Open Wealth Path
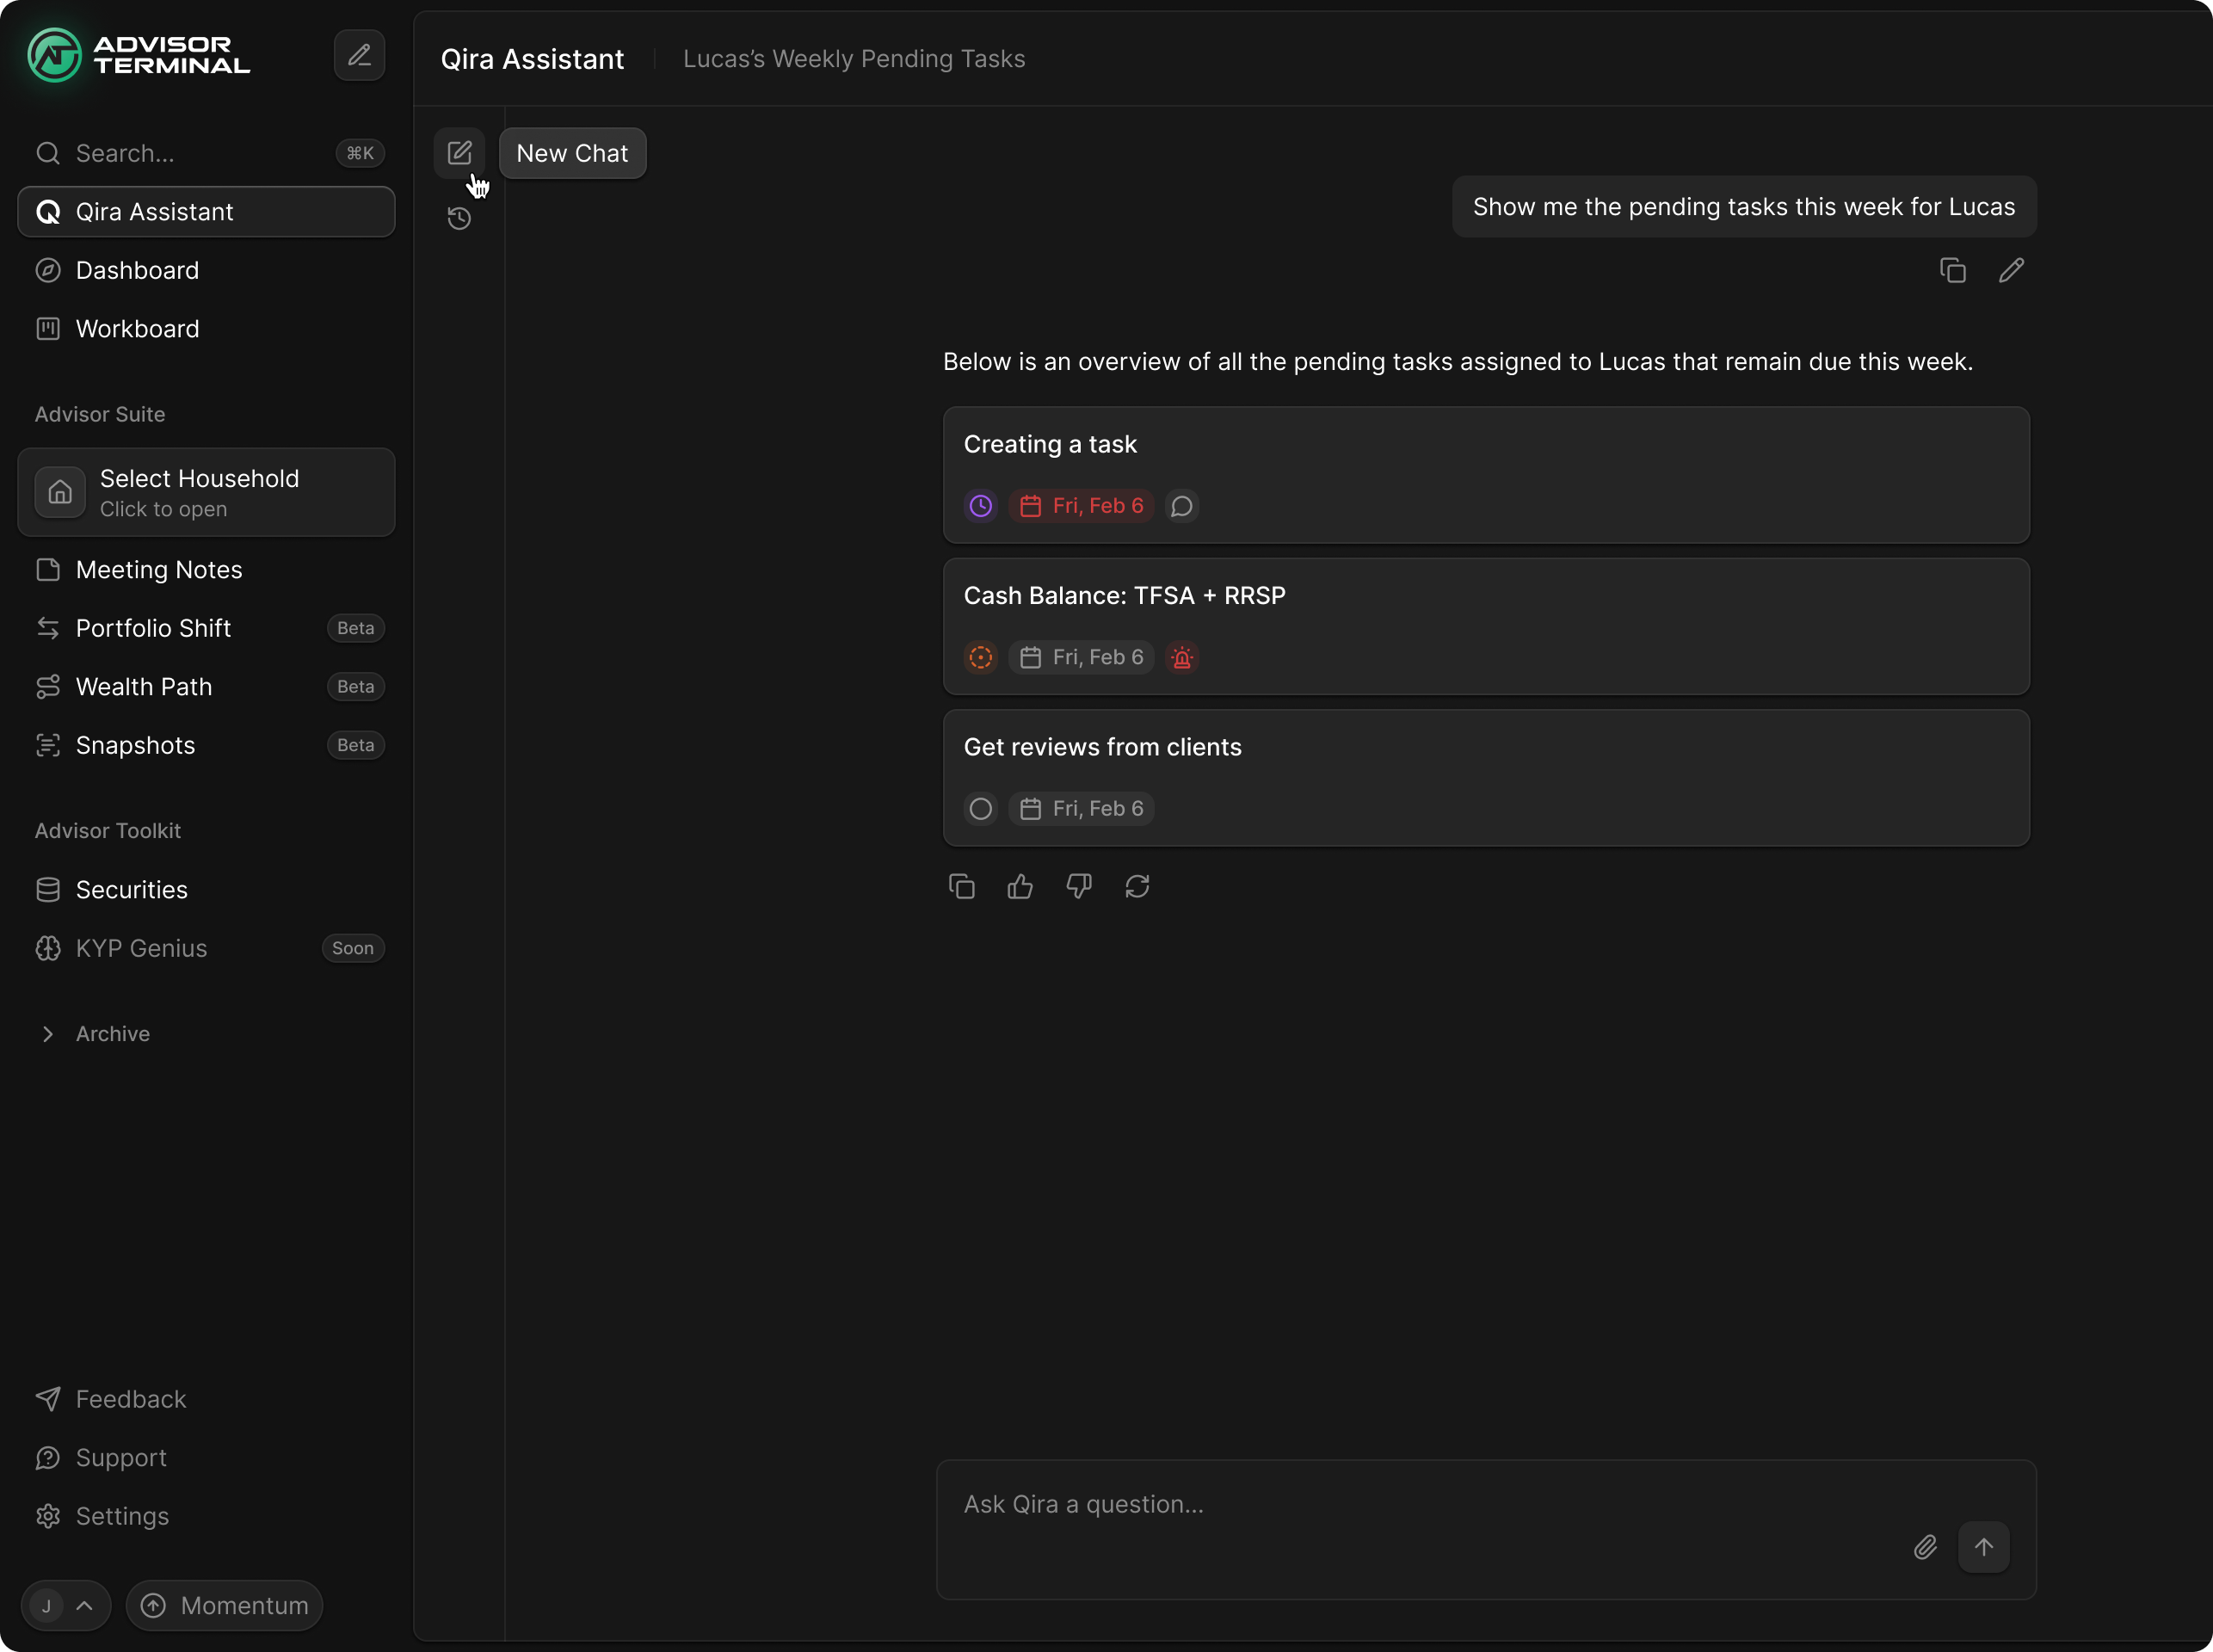 [x=206, y=686]
